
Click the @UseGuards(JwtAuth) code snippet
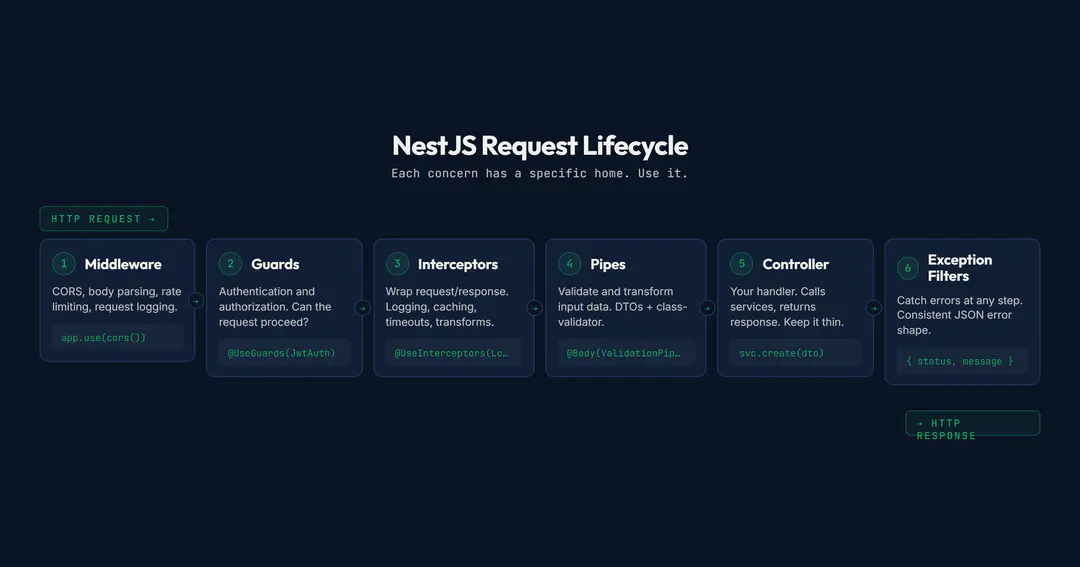pos(284,353)
